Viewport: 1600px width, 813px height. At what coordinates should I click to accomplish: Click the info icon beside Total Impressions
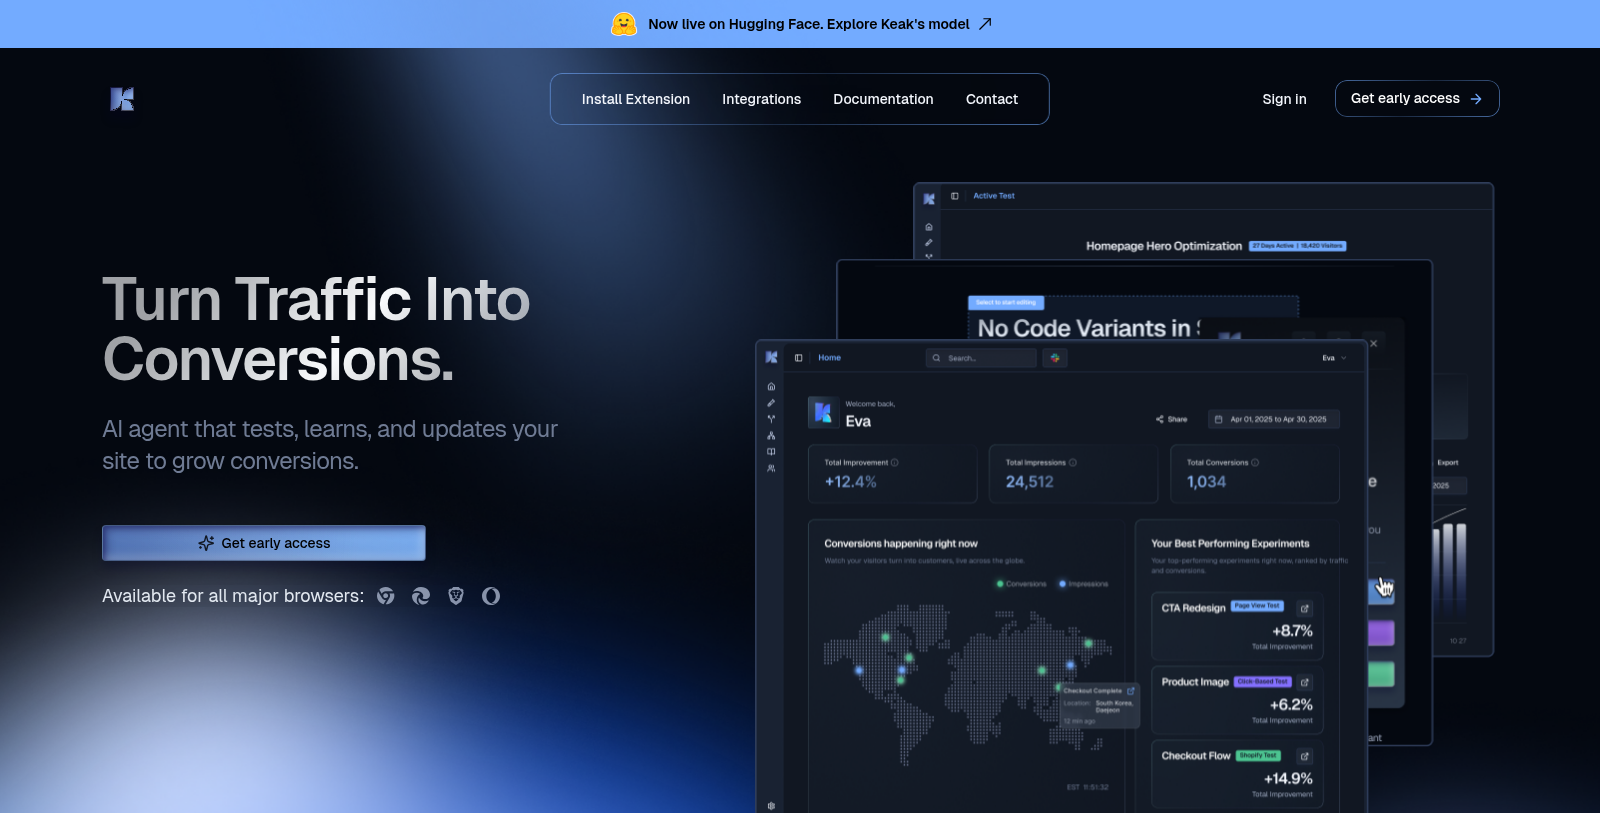[x=1073, y=462]
